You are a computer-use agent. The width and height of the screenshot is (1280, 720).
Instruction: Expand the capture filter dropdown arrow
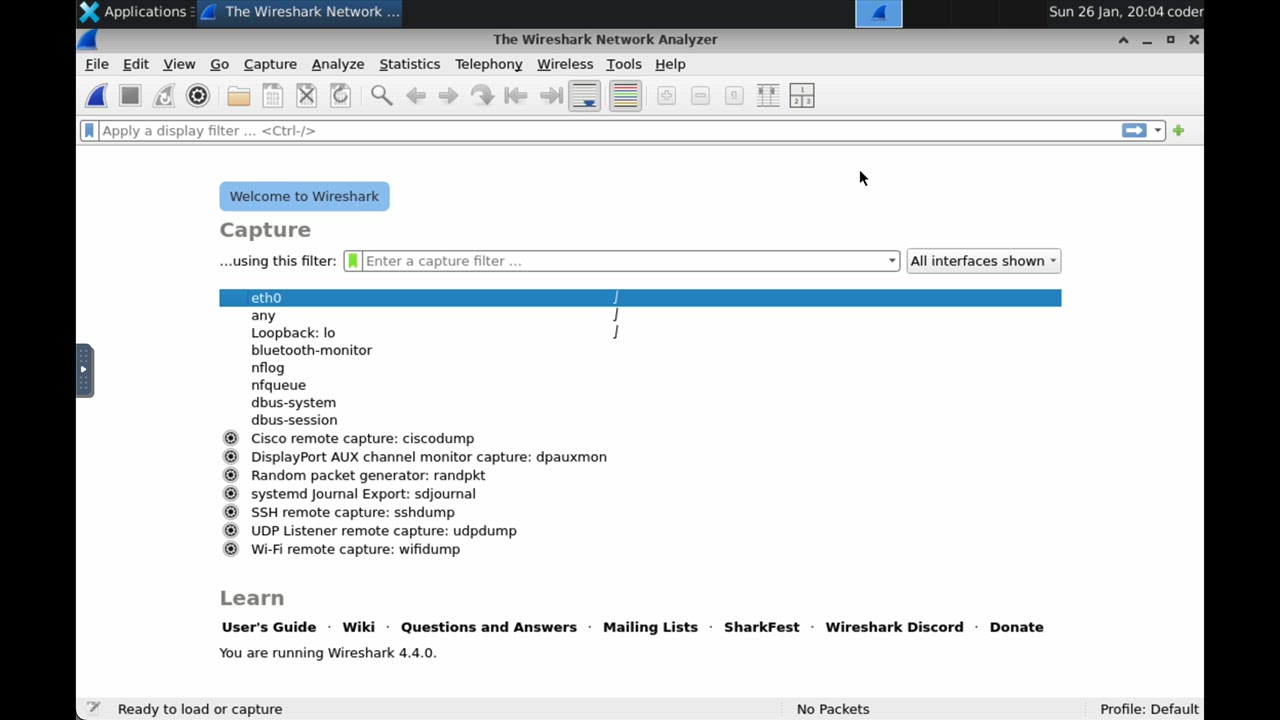click(892, 261)
